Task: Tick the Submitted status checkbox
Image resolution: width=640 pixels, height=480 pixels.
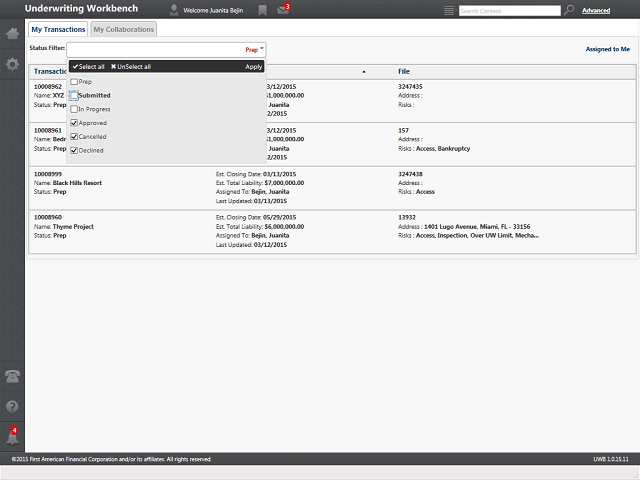Action: click(x=74, y=96)
